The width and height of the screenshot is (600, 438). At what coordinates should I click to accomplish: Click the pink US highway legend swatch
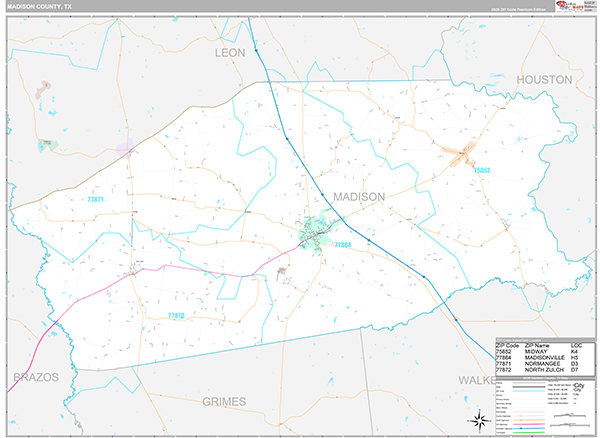529,424
